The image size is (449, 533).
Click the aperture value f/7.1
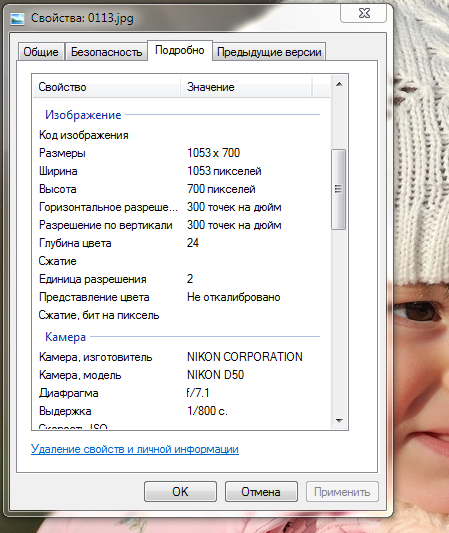coord(198,393)
